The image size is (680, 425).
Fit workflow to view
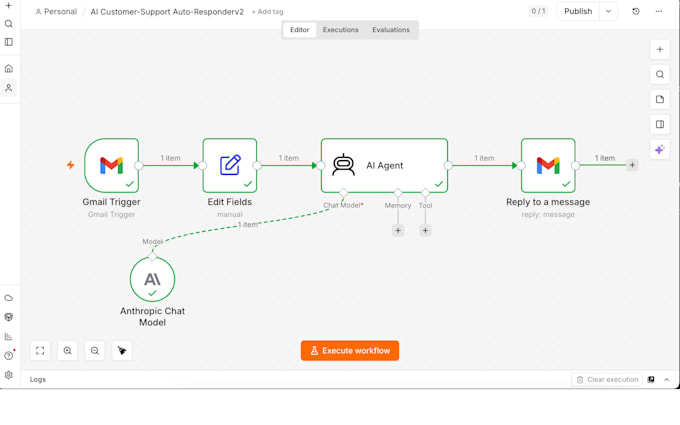tap(40, 351)
